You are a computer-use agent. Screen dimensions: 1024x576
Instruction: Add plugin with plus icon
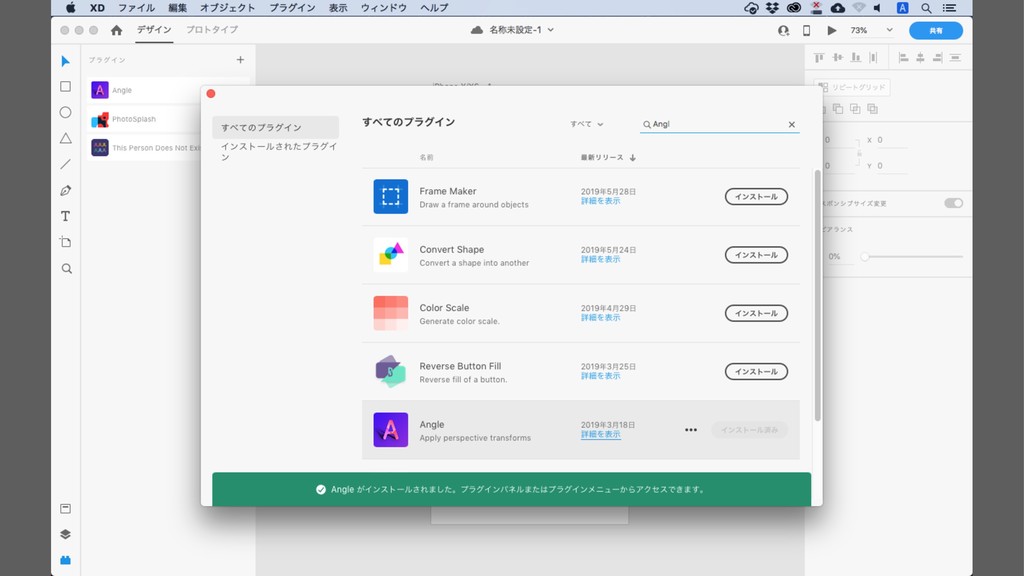coord(240,59)
